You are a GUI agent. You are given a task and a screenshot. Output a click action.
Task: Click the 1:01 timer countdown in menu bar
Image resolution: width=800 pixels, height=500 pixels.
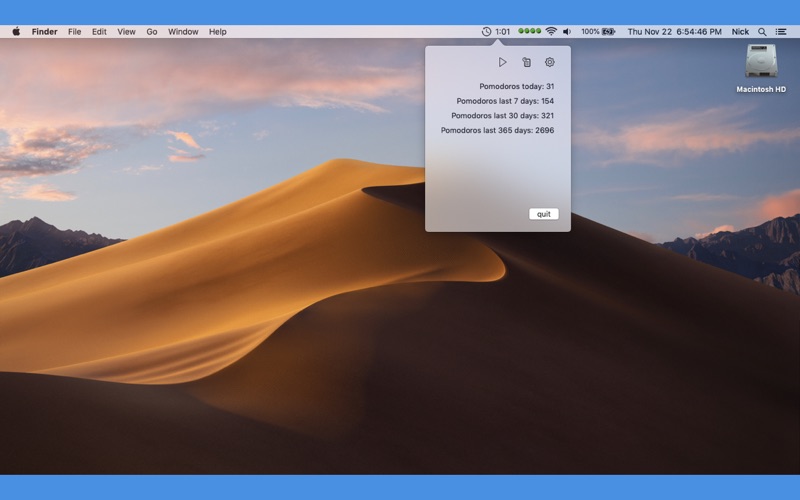503,32
